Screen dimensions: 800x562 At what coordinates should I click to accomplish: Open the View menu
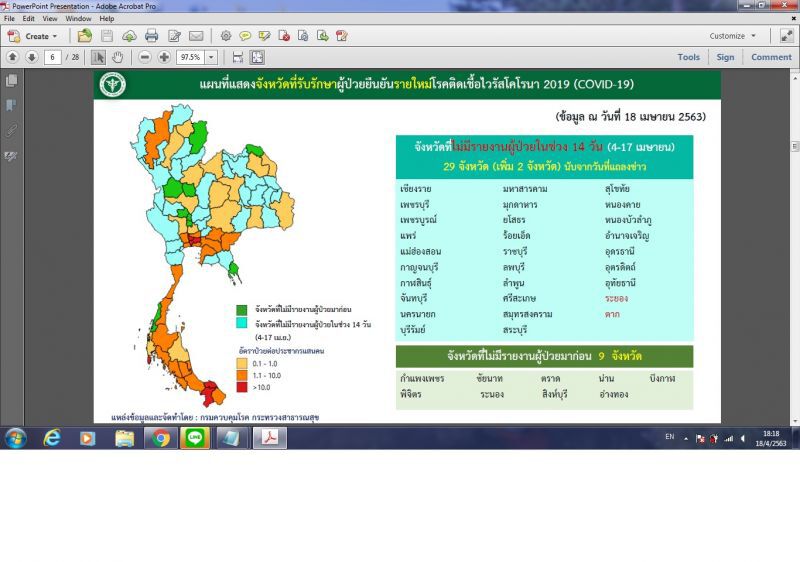click(x=49, y=18)
